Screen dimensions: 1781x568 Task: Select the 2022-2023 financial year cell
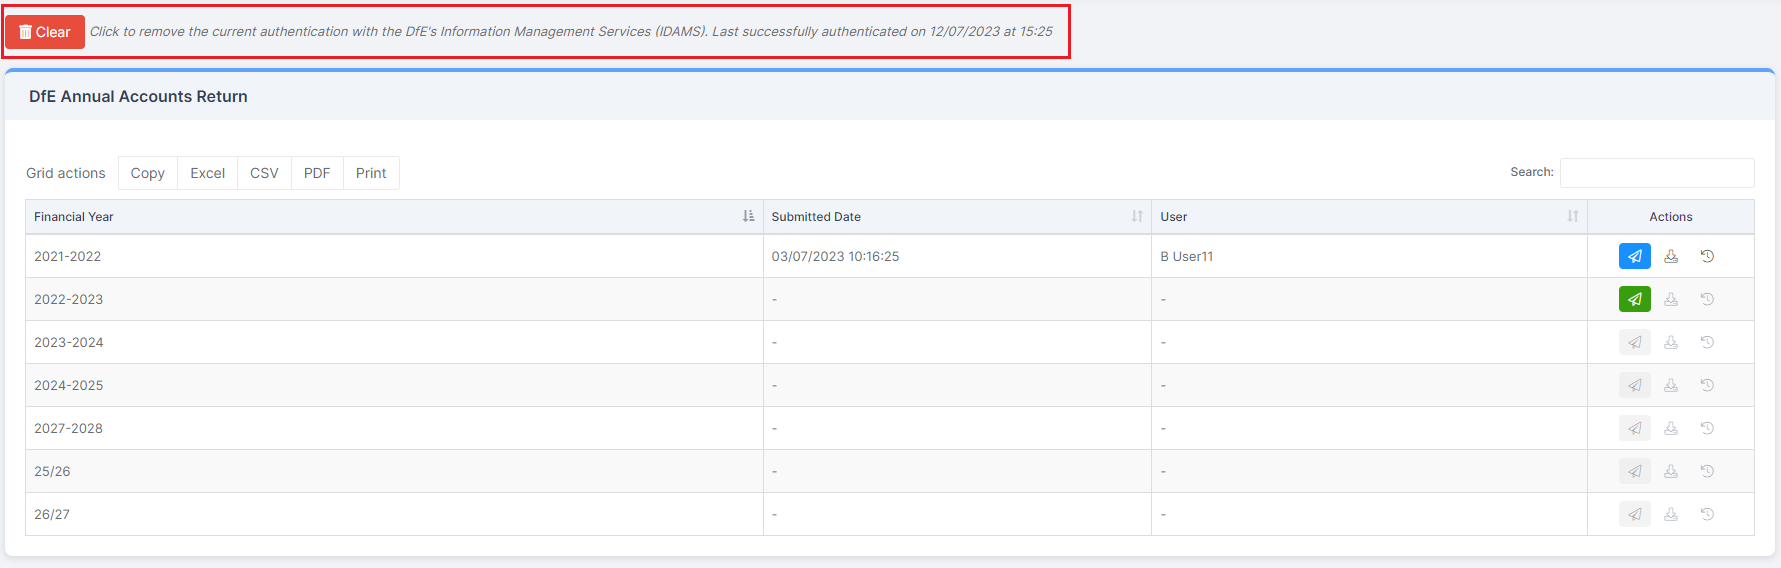point(394,299)
